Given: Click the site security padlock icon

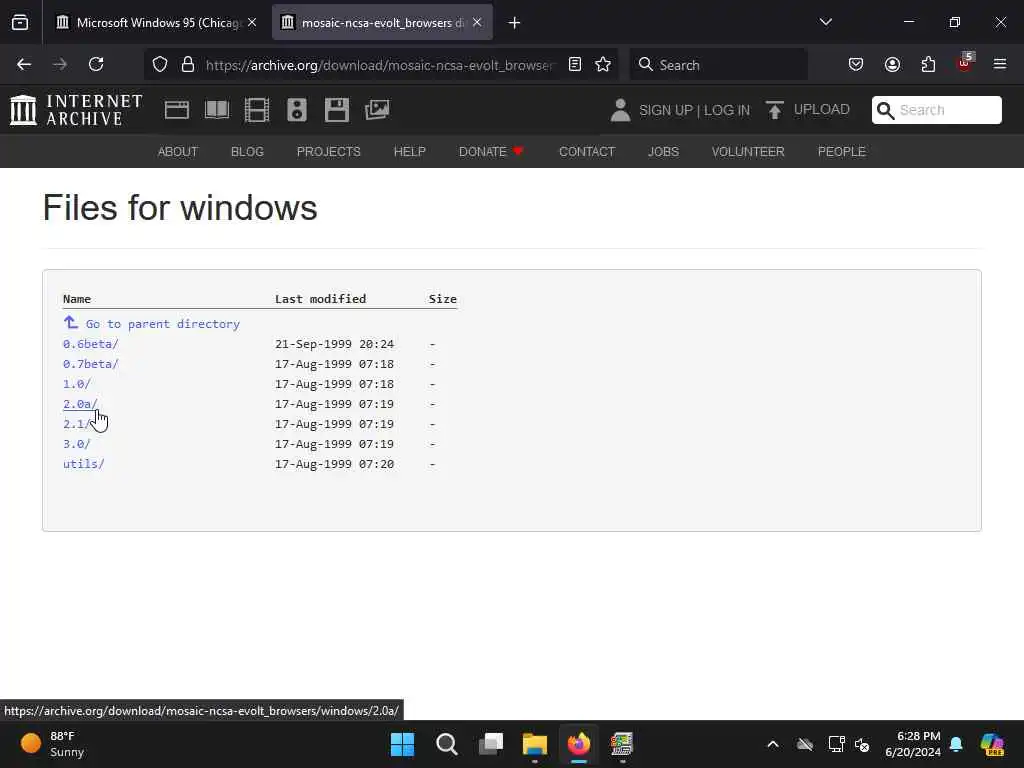Looking at the screenshot, I should point(188,64).
